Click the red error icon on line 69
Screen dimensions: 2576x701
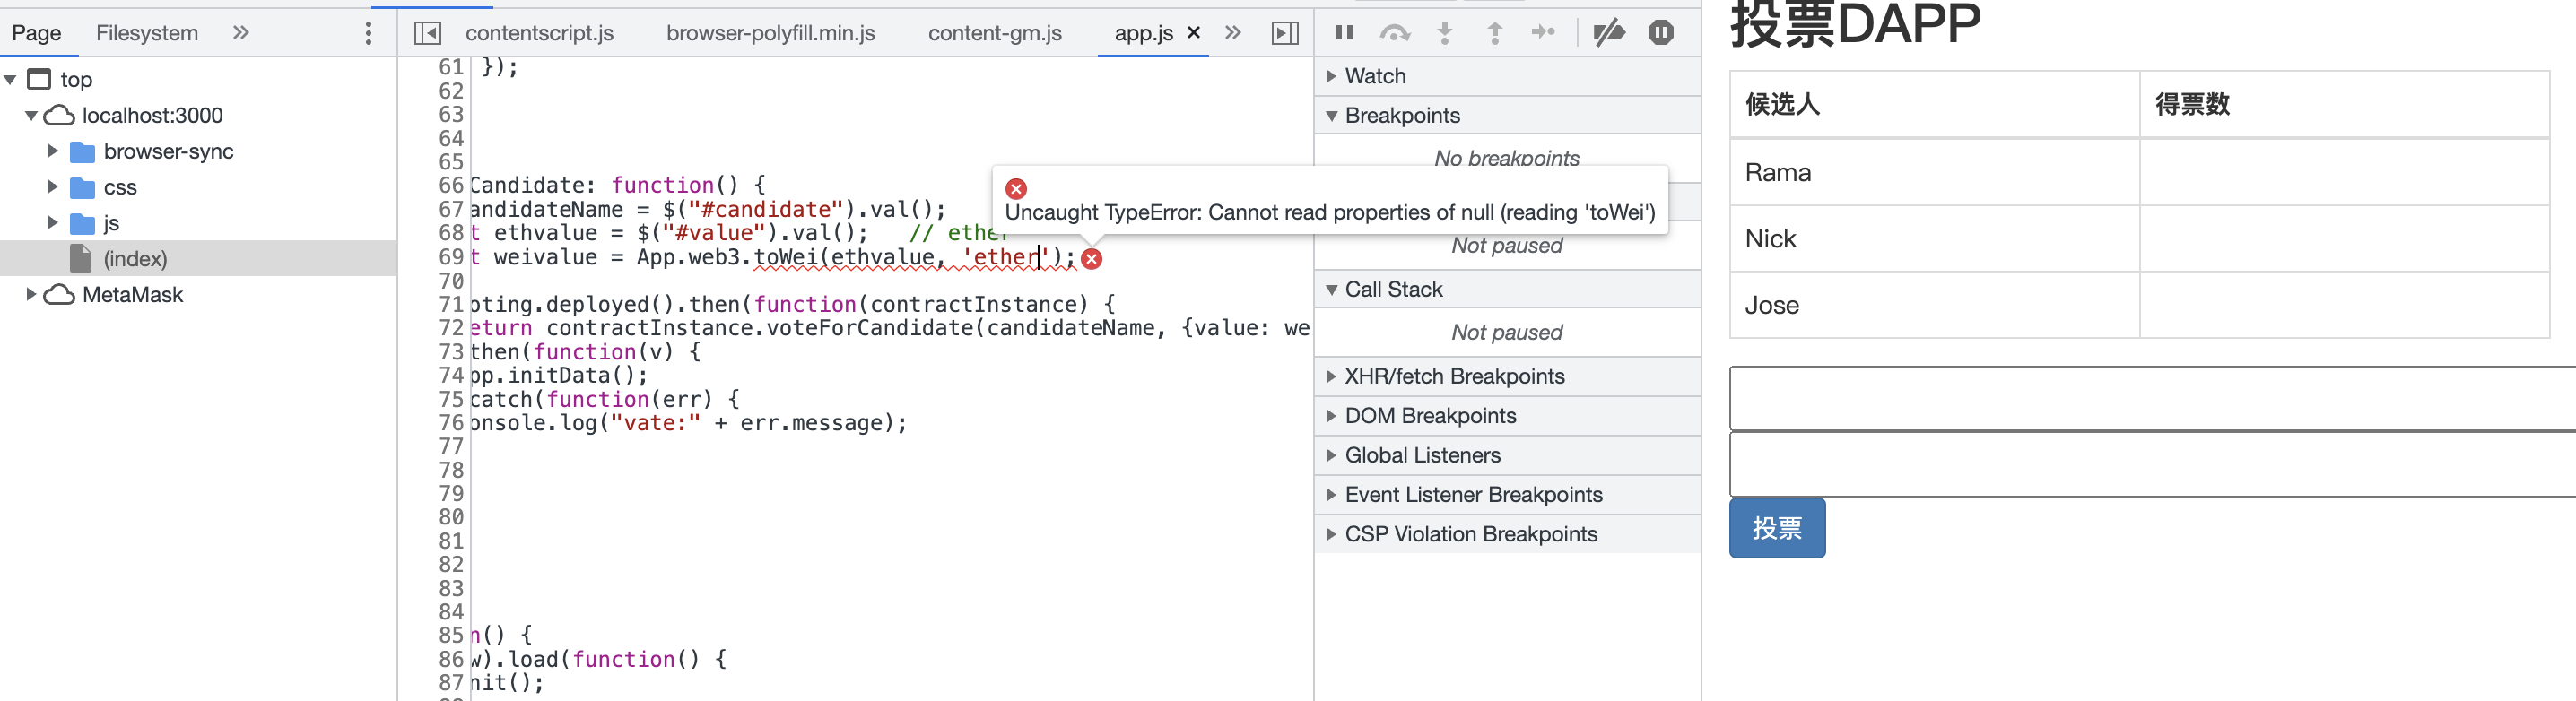(x=1092, y=259)
